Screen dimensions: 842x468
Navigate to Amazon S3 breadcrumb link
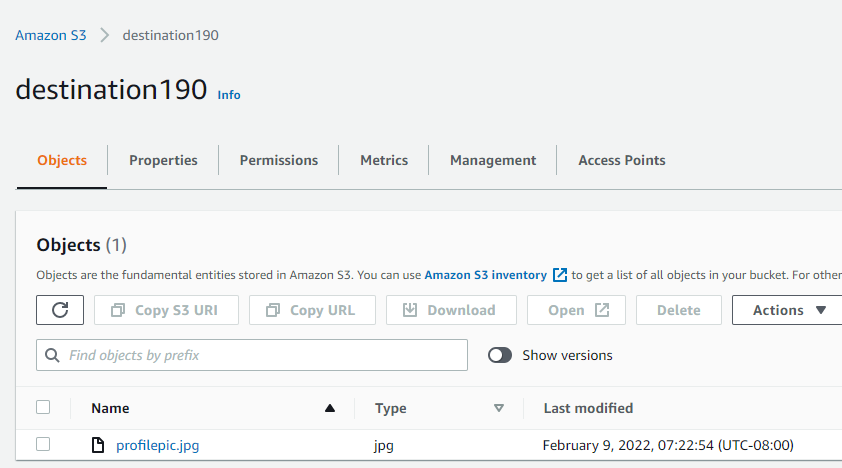(x=51, y=35)
